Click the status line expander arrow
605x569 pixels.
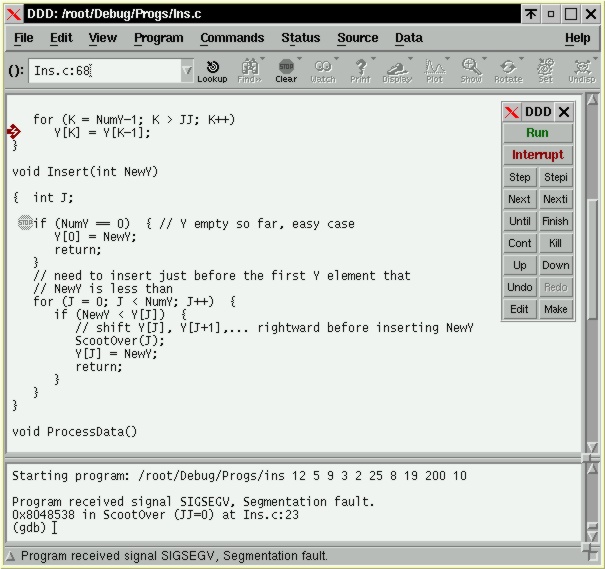[11, 556]
